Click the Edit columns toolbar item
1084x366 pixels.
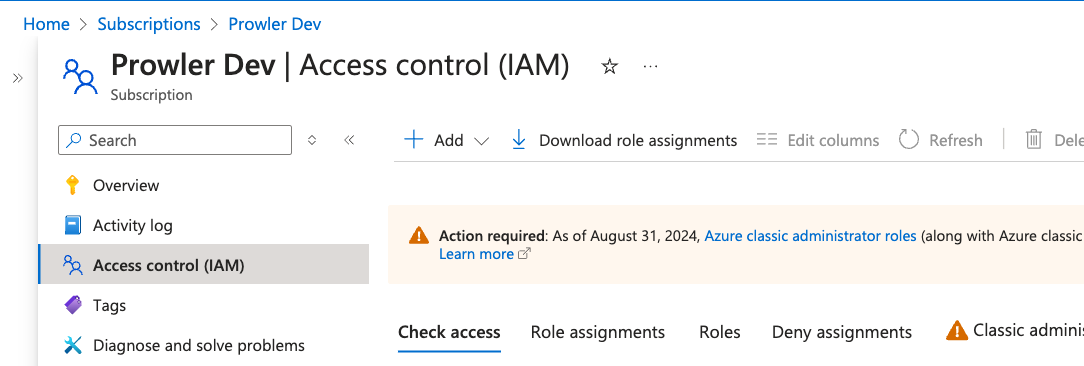click(818, 140)
